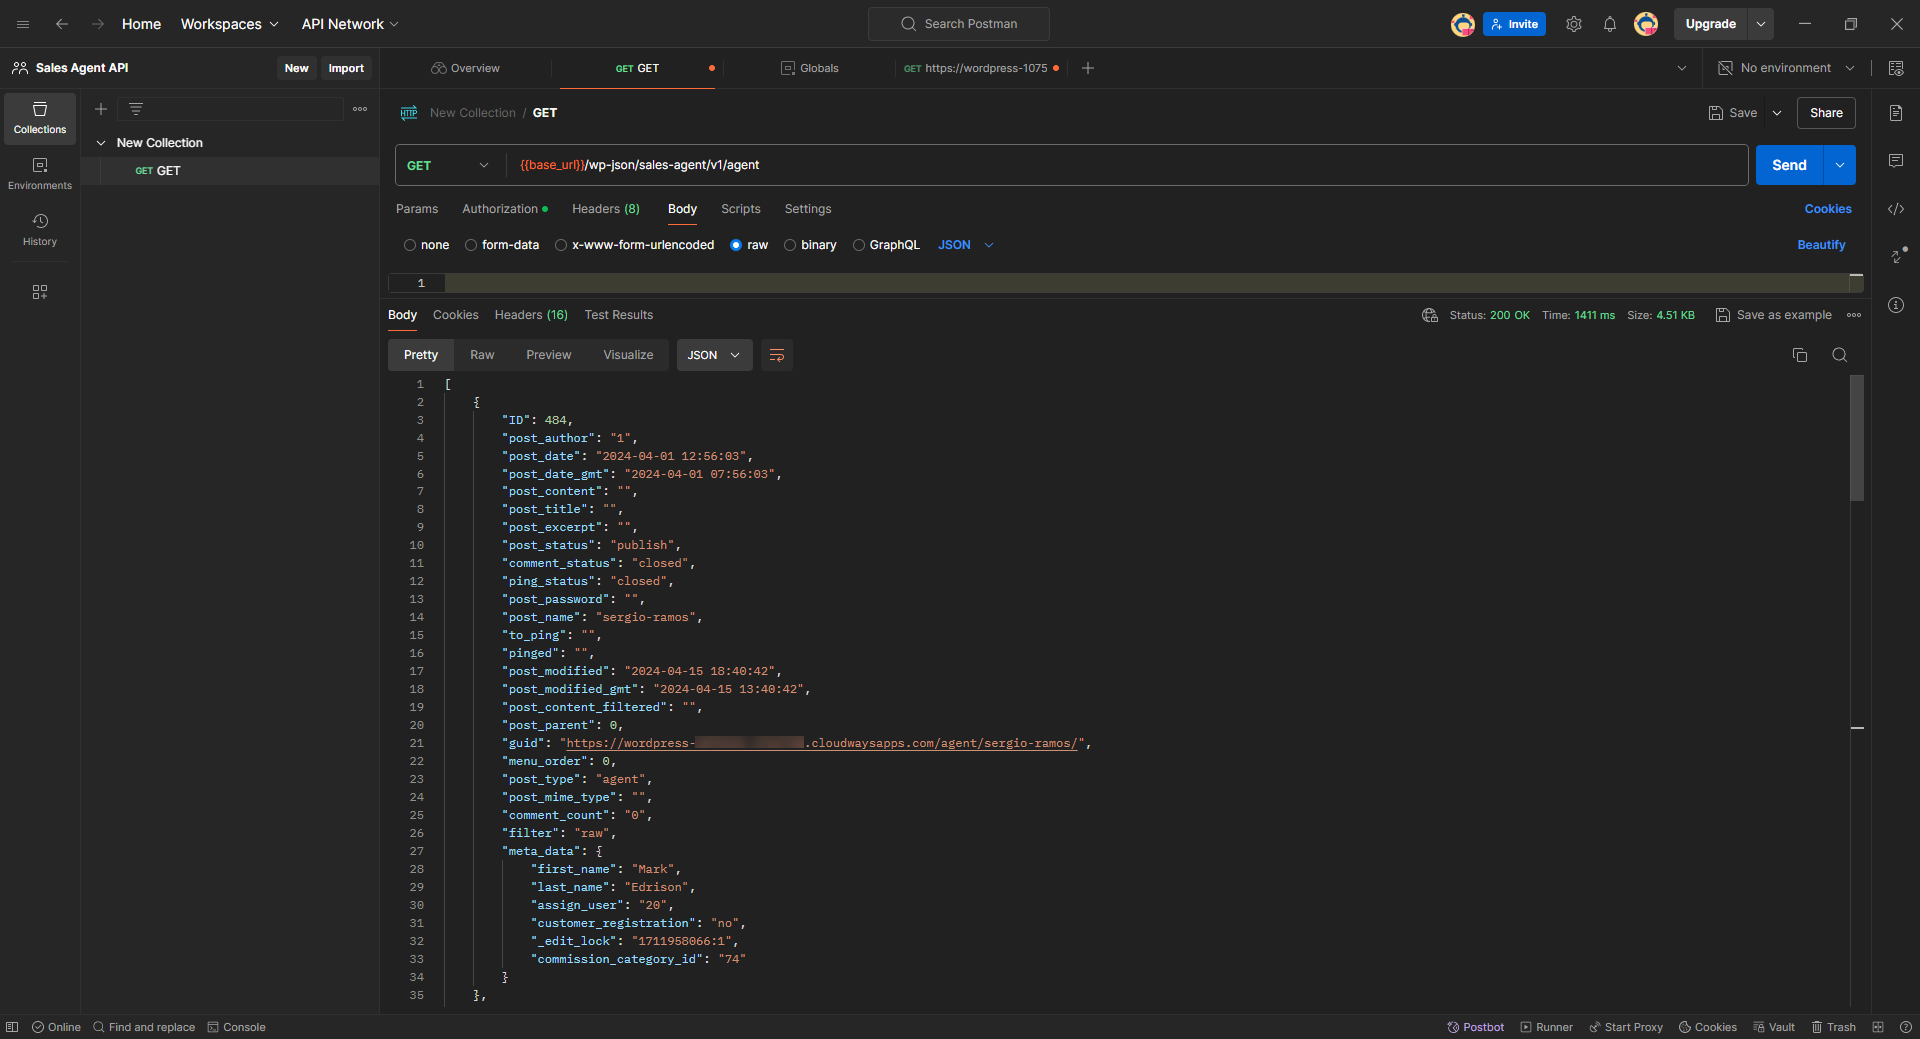Screen dimensions: 1920x1039
Task: Switch to the Raw response view
Action: (x=482, y=355)
